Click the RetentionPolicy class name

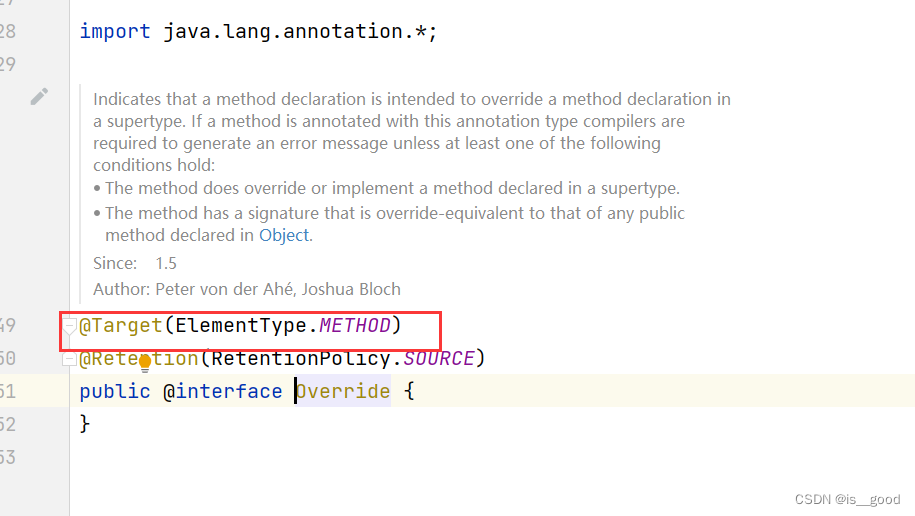(x=301, y=358)
